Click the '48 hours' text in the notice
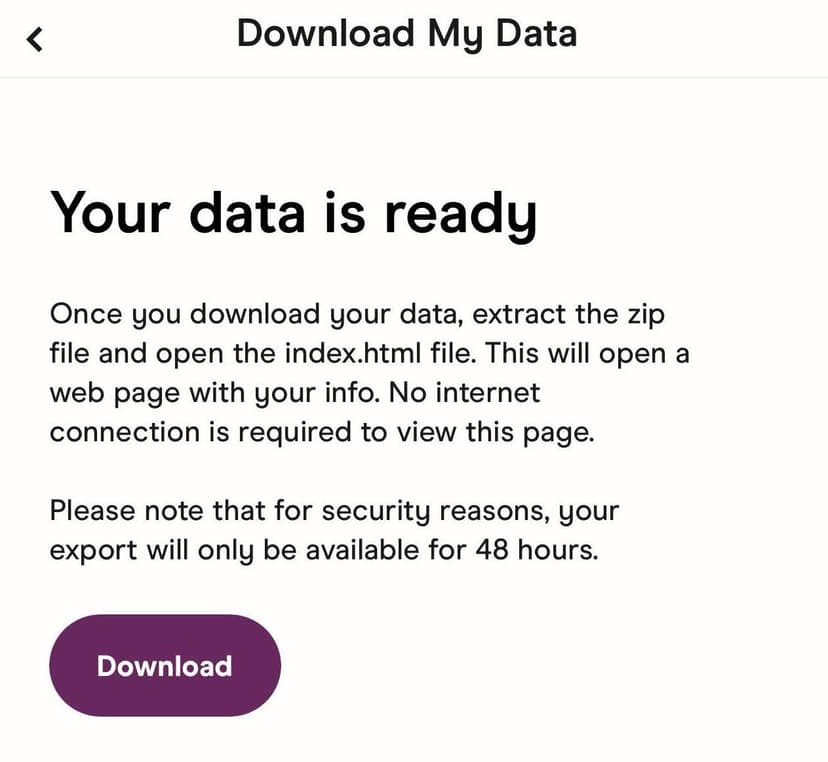828x762 pixels. 537,550
